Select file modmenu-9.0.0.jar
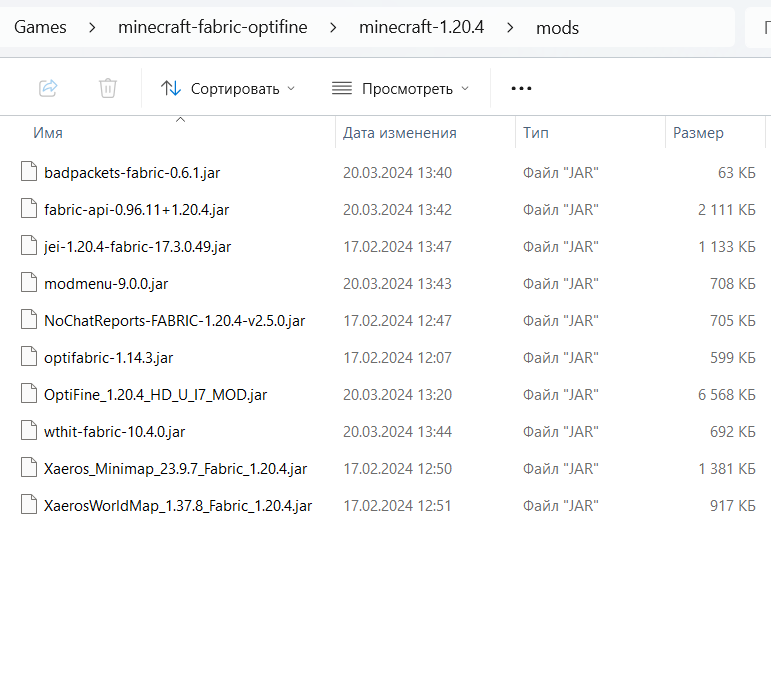Viewport: 771px width, 682px height. tap(106, 284)
